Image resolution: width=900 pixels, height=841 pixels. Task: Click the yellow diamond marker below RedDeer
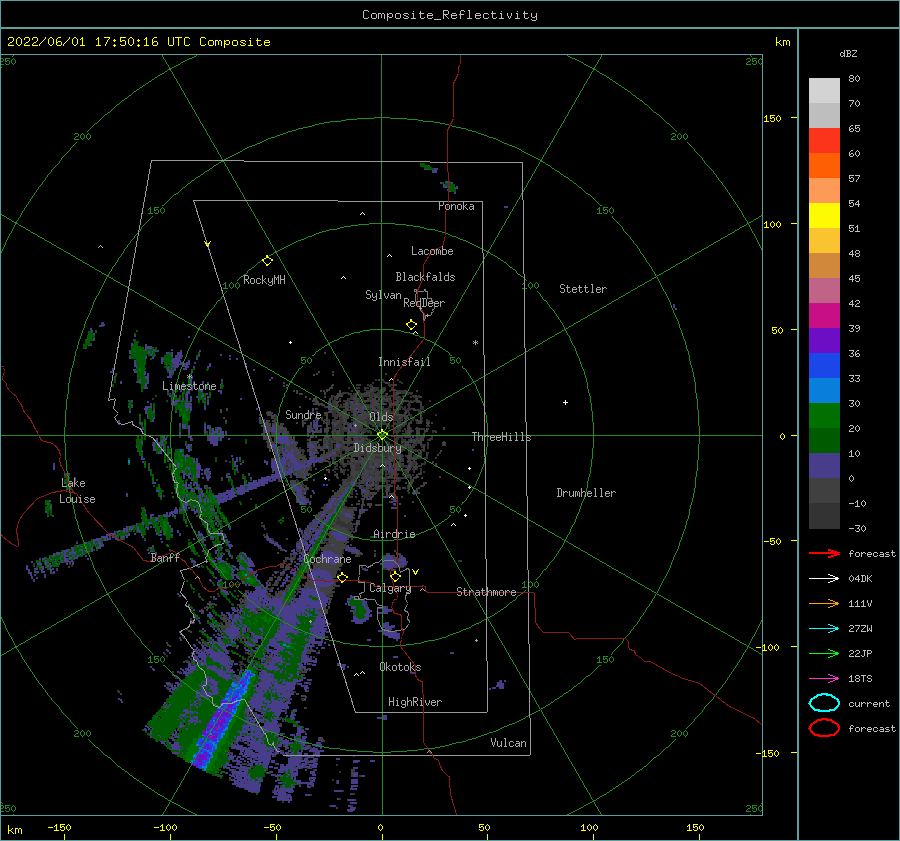pos(412,325)
